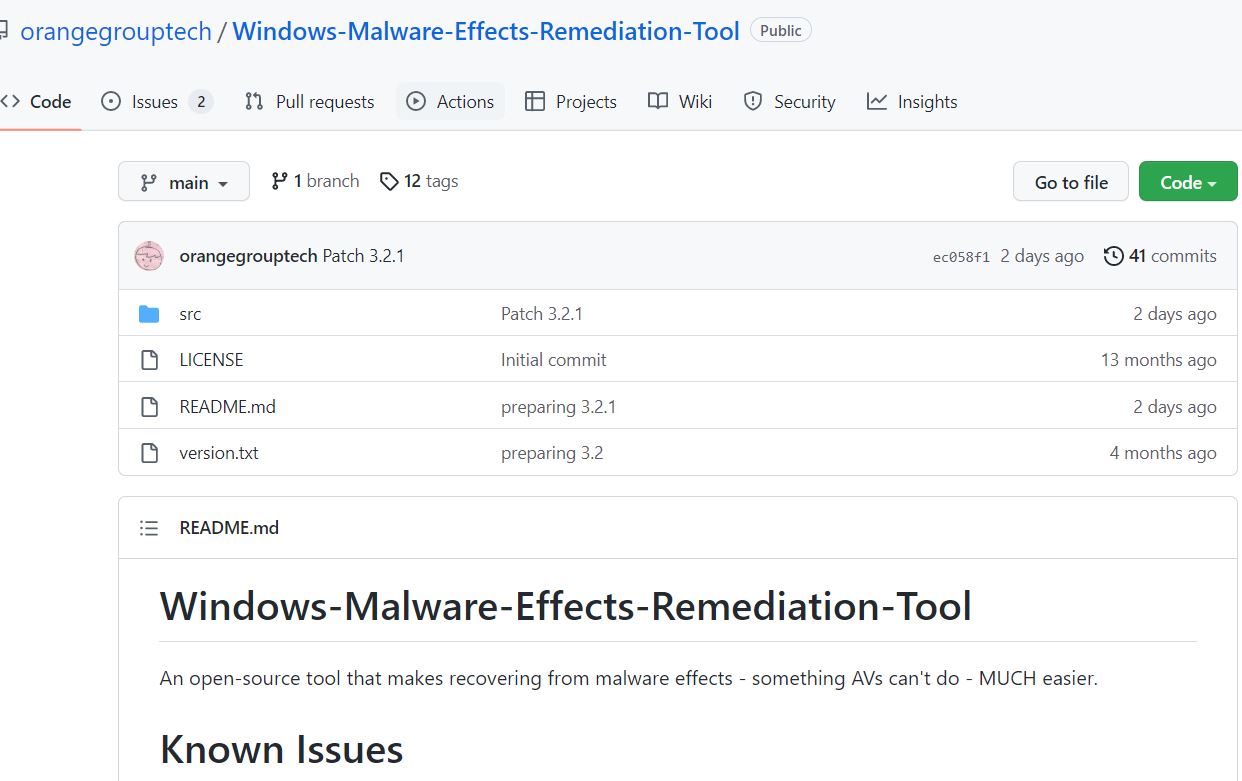Click the Wiki book icon

point(658,101)
